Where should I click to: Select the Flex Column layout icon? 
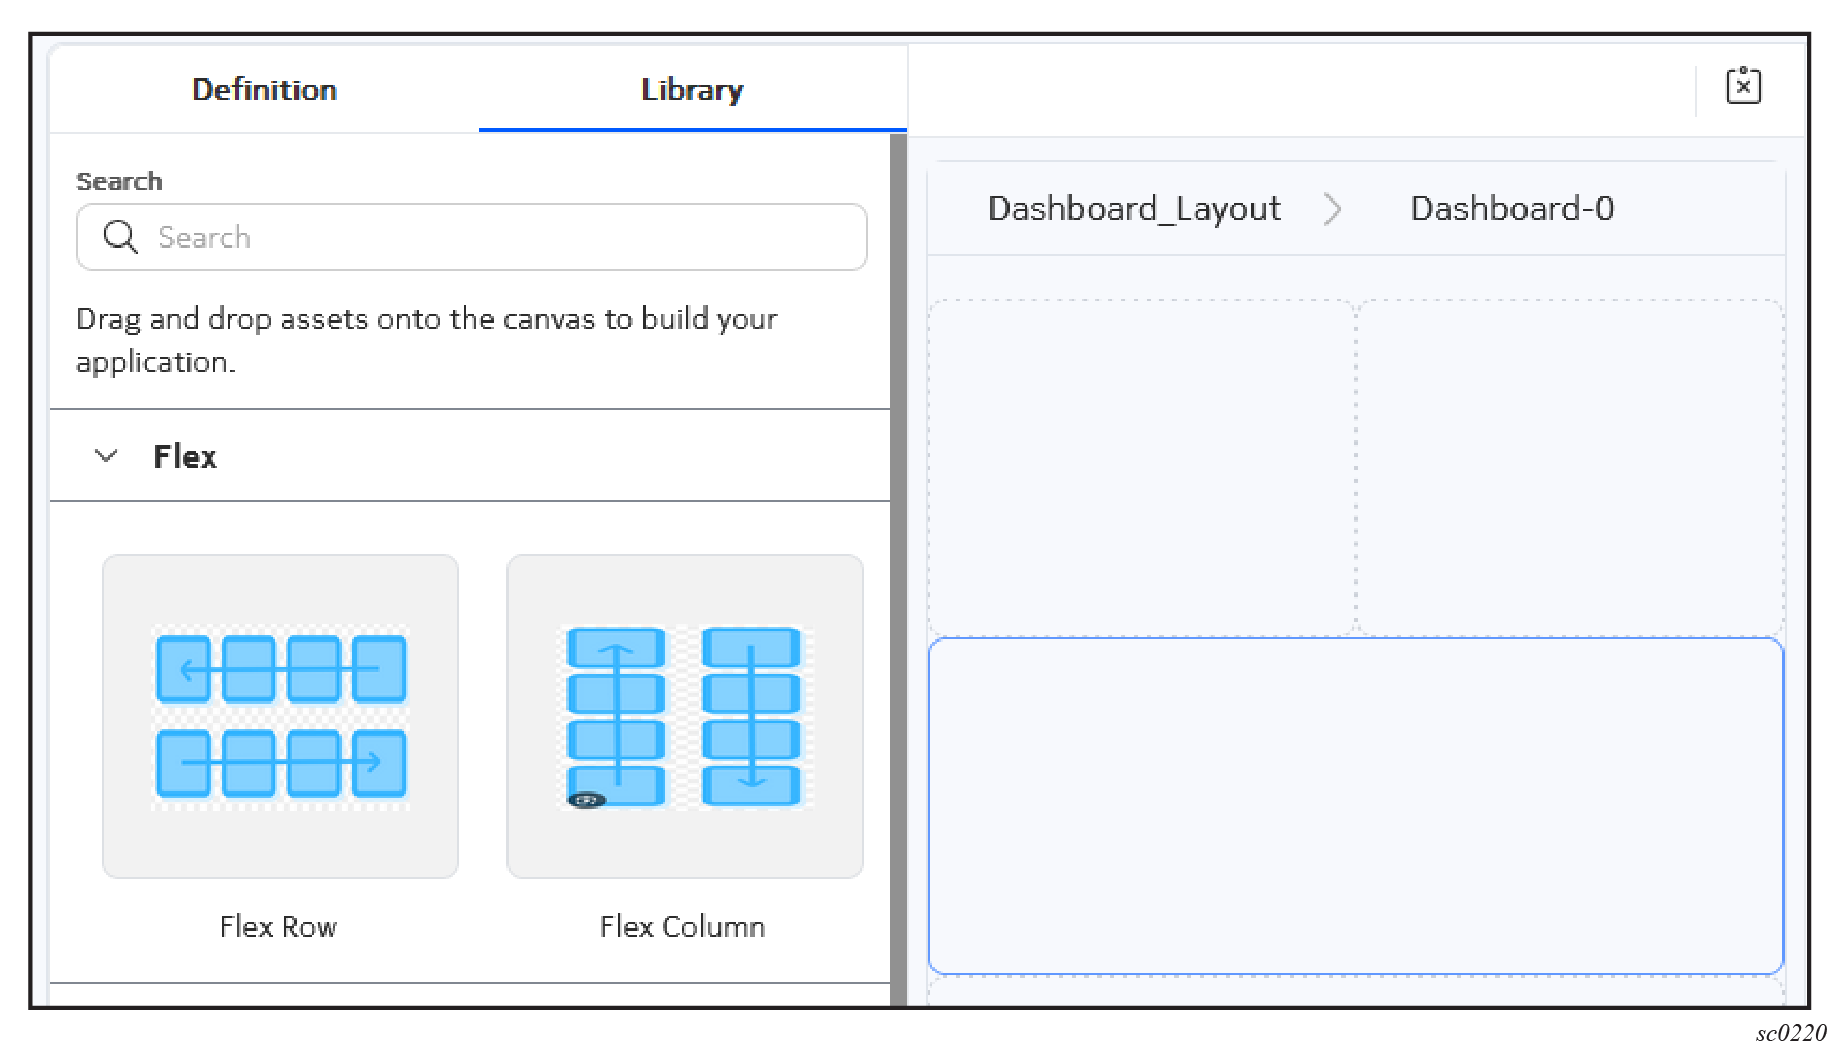pos(685,716)
